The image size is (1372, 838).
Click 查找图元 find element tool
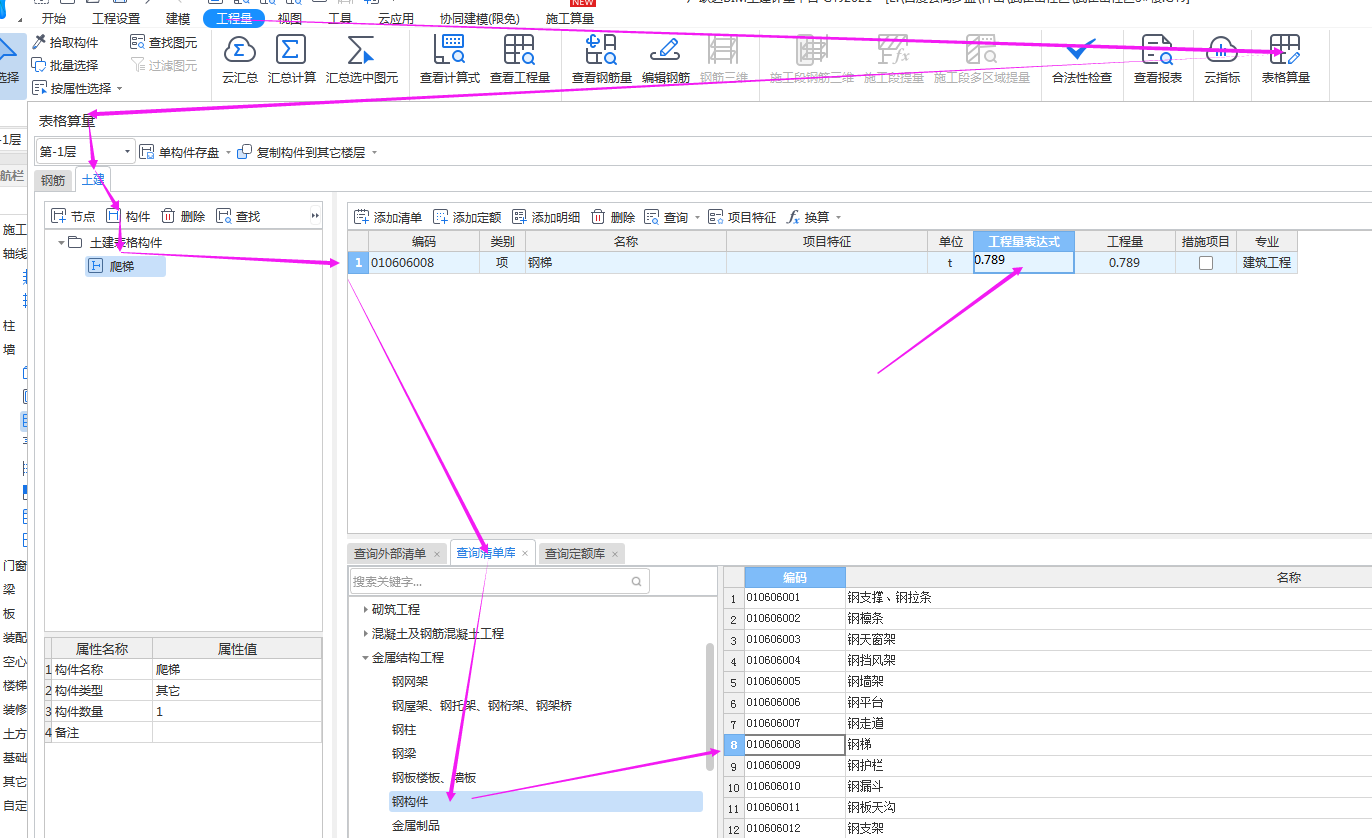(164, 42)
